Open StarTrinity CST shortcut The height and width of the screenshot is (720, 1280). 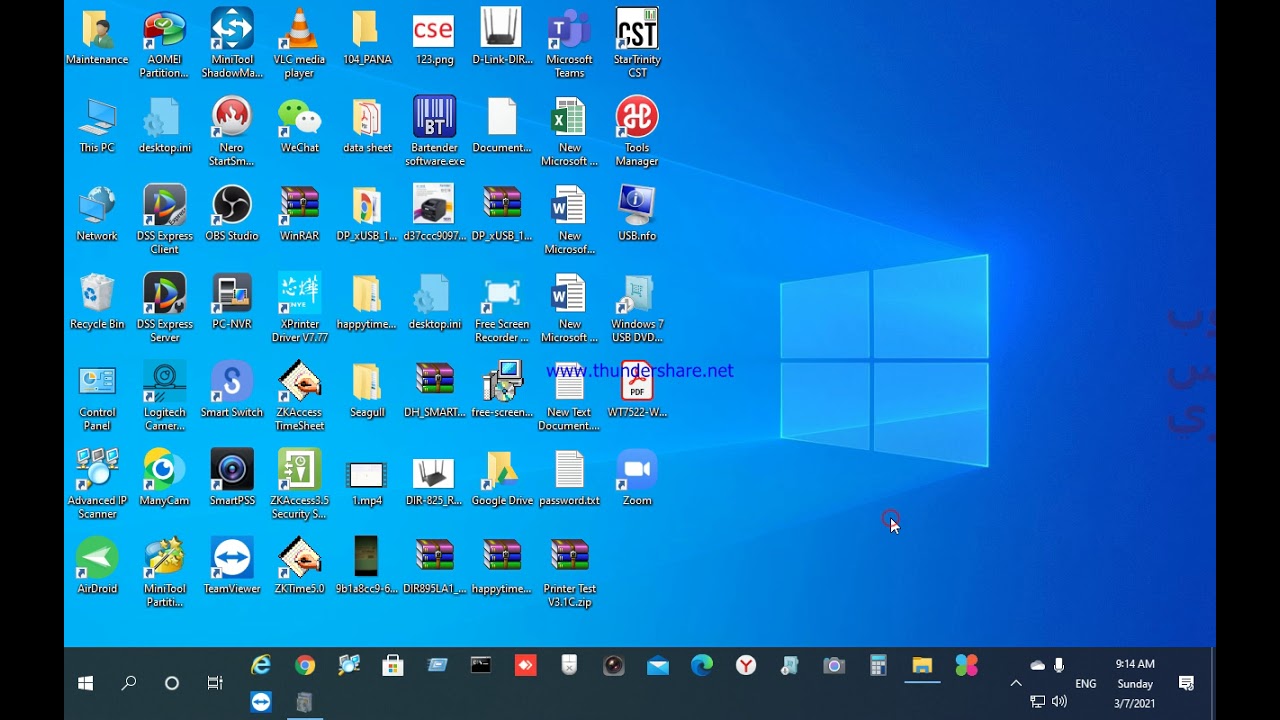637,44
